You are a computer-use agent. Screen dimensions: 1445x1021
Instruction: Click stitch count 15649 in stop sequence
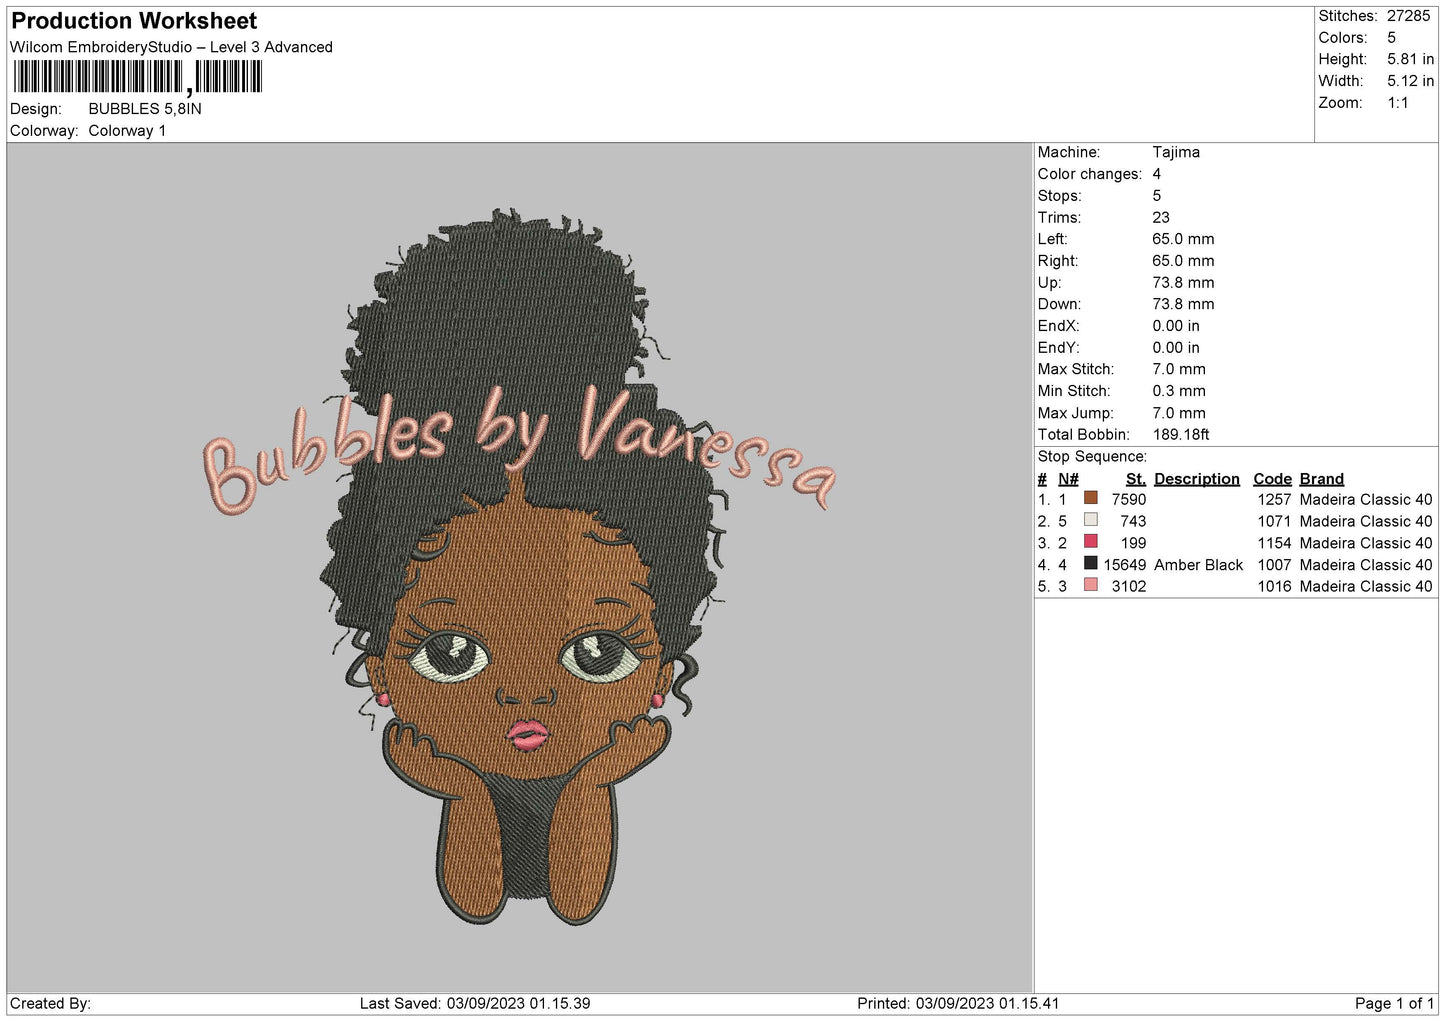tap(1125, 565)
